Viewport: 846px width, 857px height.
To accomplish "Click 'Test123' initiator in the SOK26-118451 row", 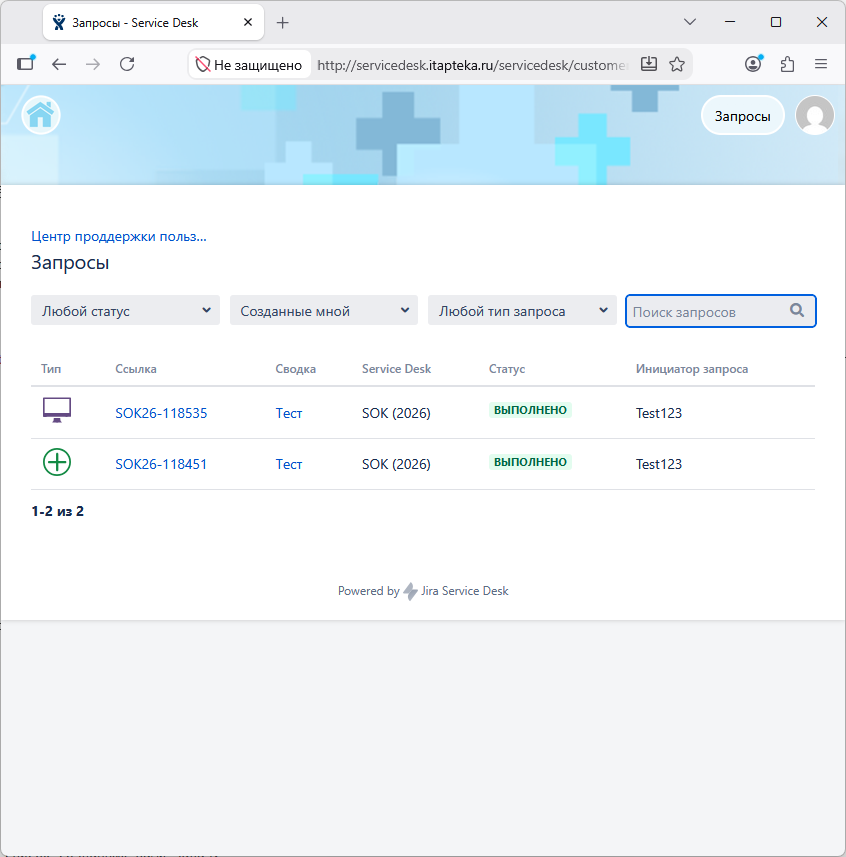I will [659, 464].
